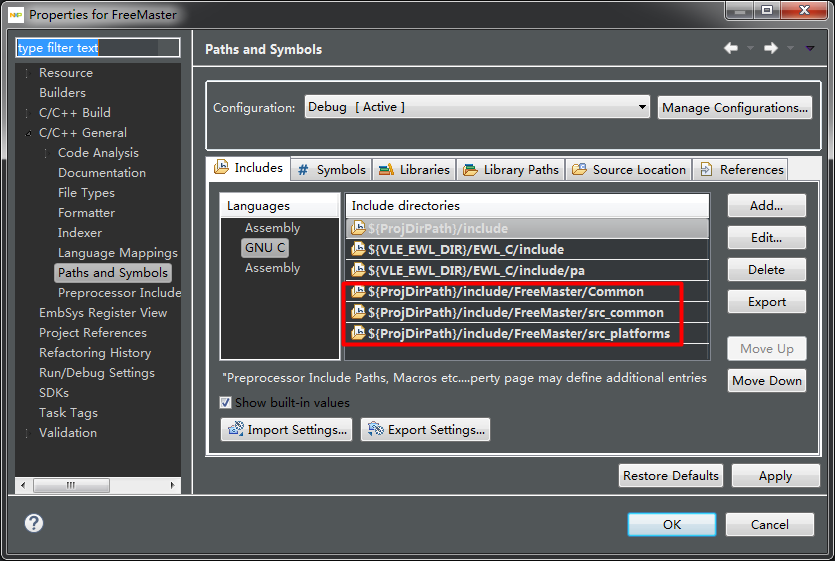Click Restore Defaults button
The width and height of the screenshot is (835, 561).
click(x=671, y=475)
